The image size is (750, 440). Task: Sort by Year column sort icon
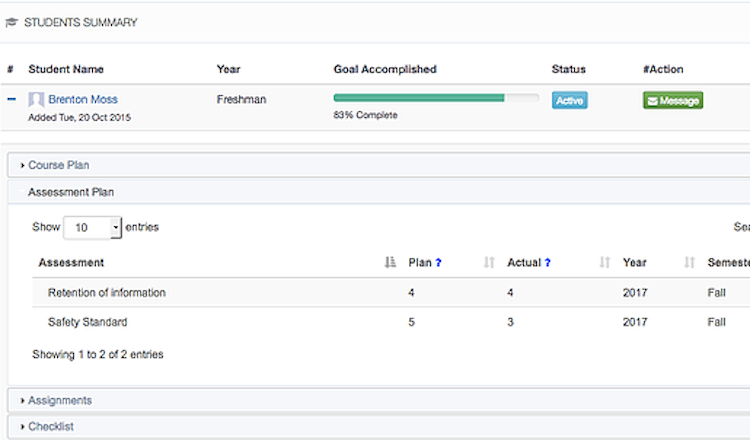click(689, 263)
